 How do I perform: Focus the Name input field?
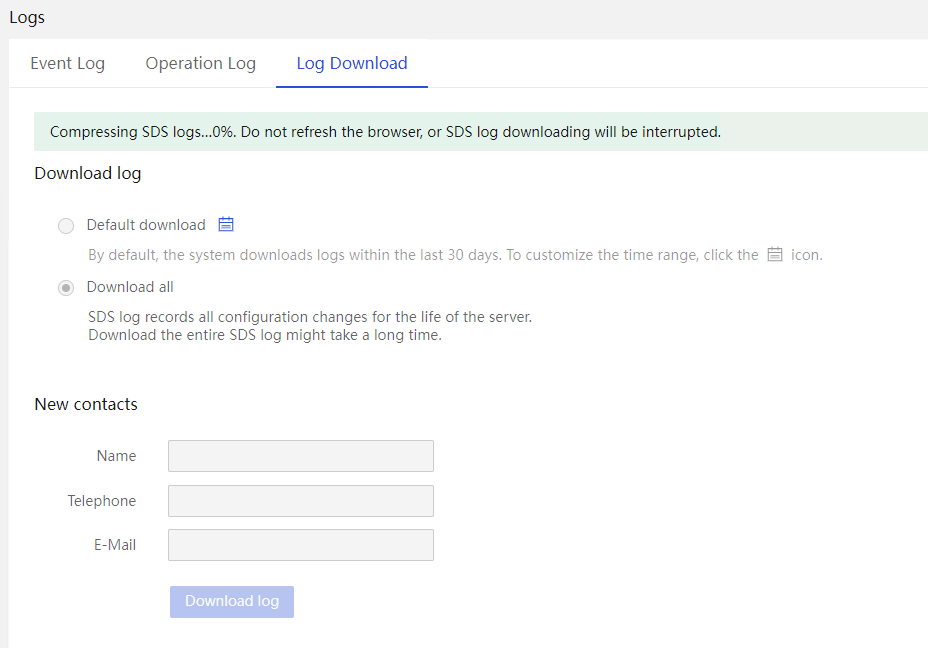tap(301, 456)
